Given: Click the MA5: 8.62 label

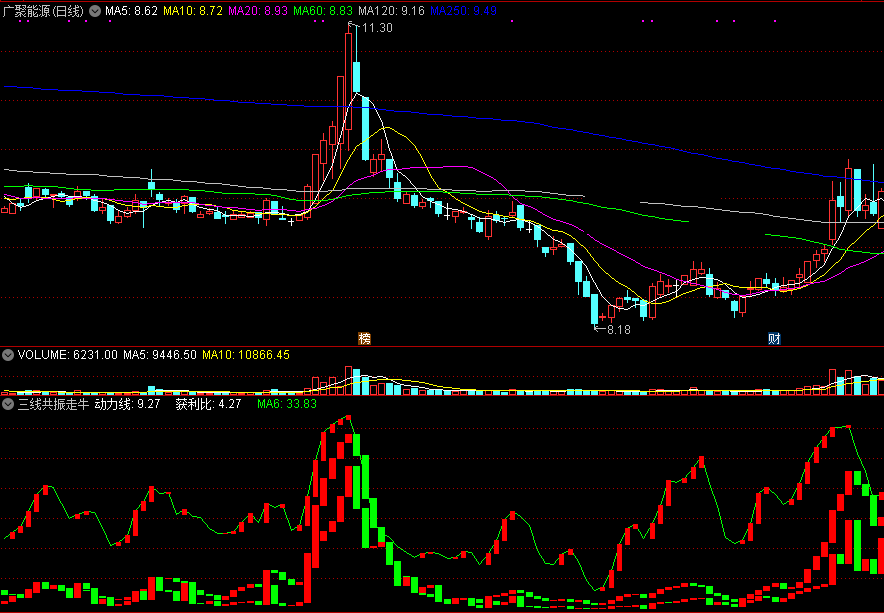Looking at the screenshot, I should pyautogui.click(x=131, y=11).
